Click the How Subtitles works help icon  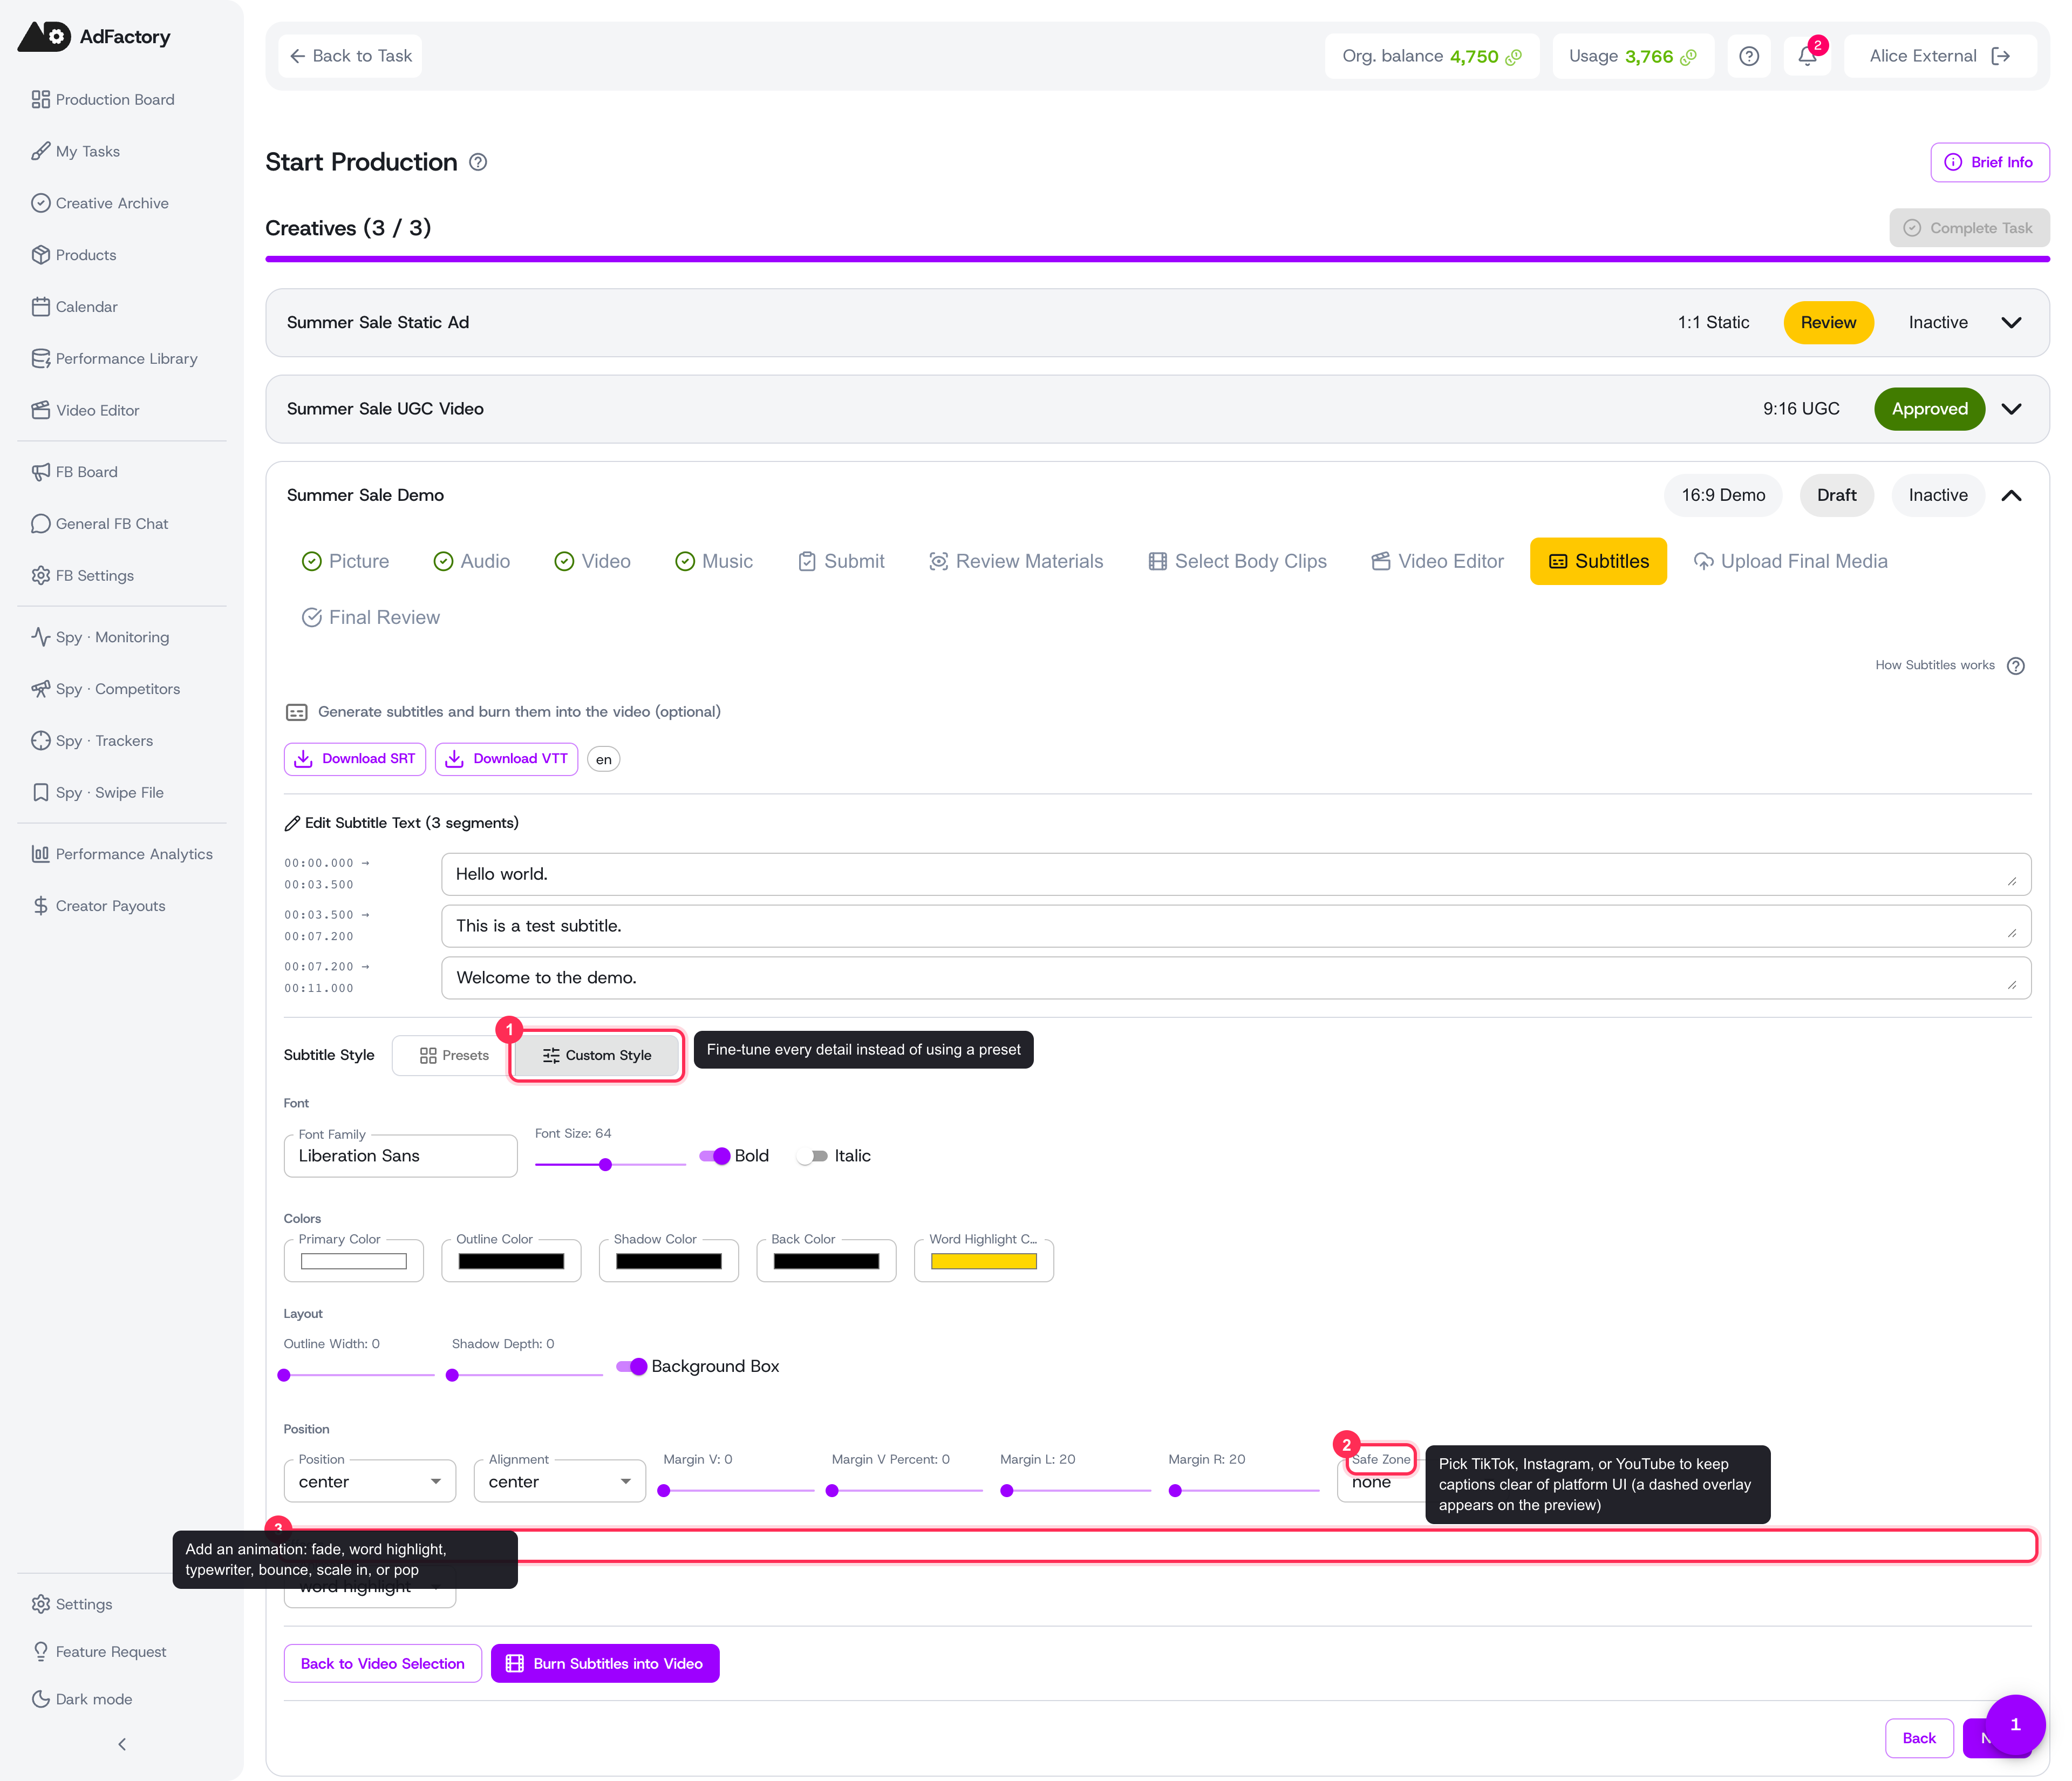(x=2016, y=666)
